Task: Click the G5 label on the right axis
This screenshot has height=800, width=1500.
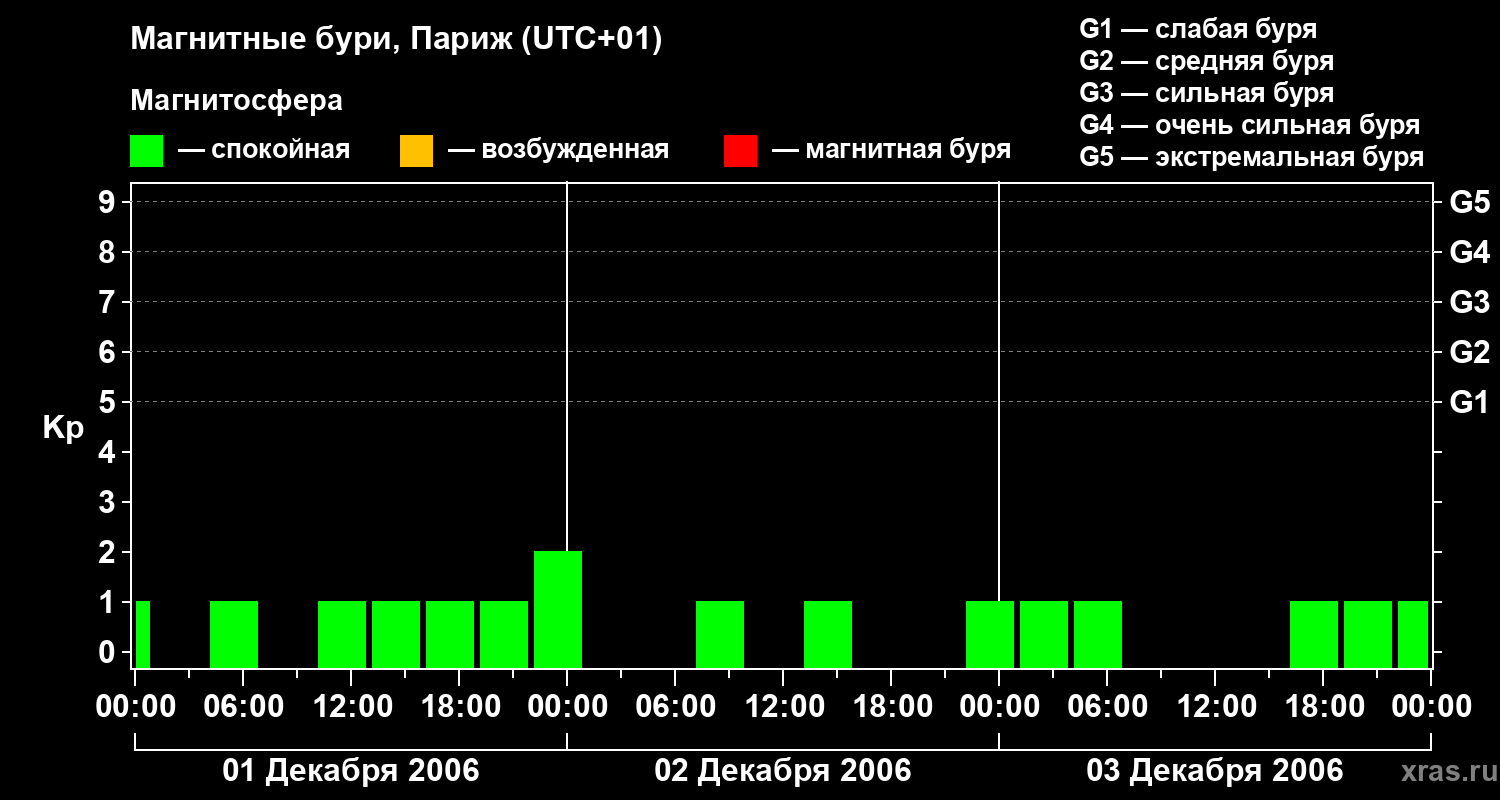Action: click(1469, 202)
